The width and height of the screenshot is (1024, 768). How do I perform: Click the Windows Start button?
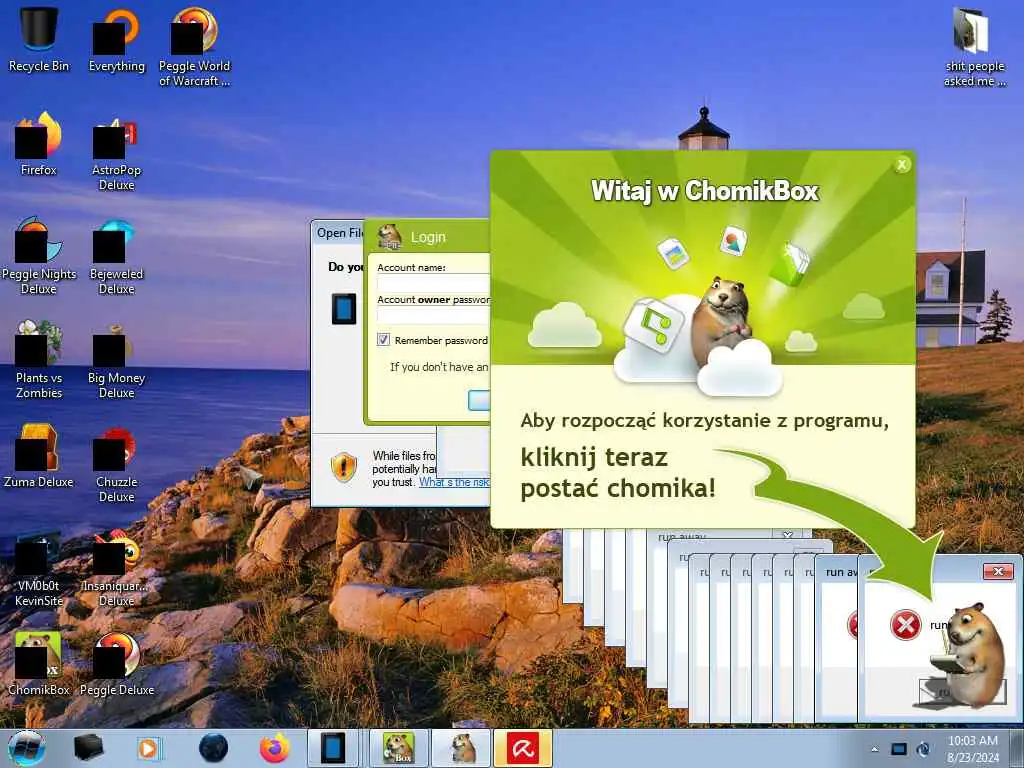(26, 748)
